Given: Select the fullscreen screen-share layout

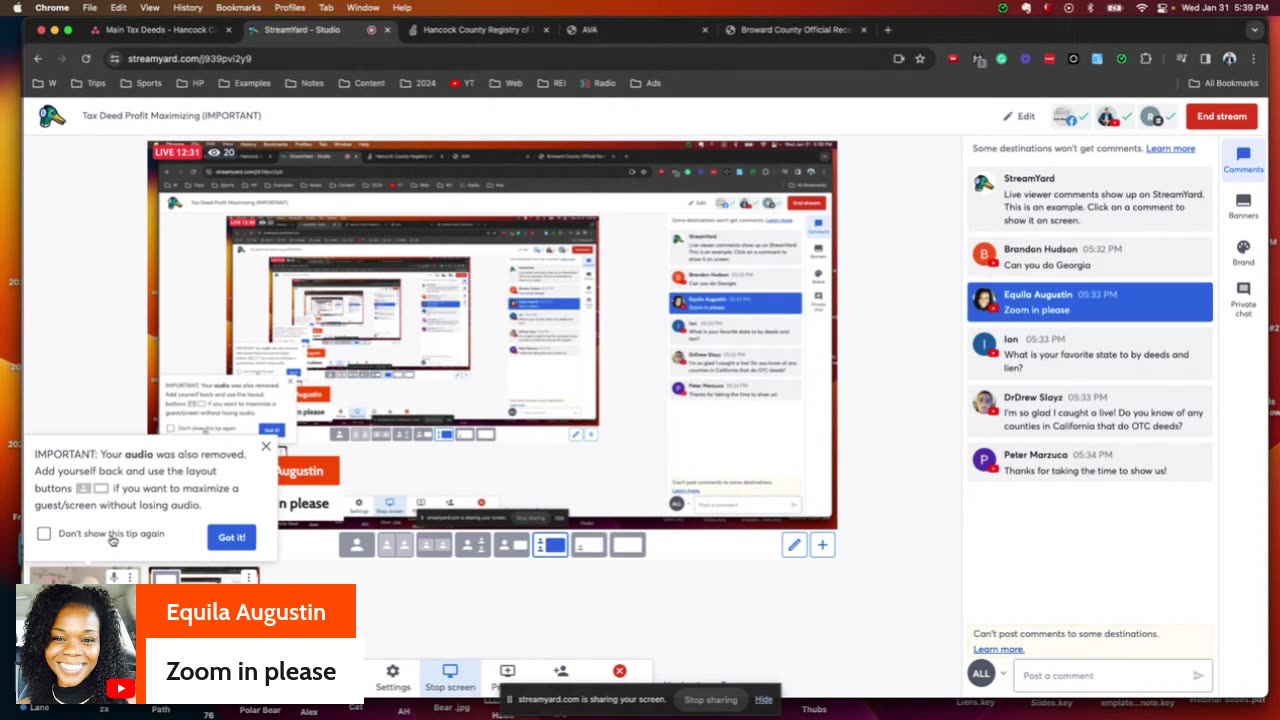Looking at the screenshot, I should (x=628, y=545).
